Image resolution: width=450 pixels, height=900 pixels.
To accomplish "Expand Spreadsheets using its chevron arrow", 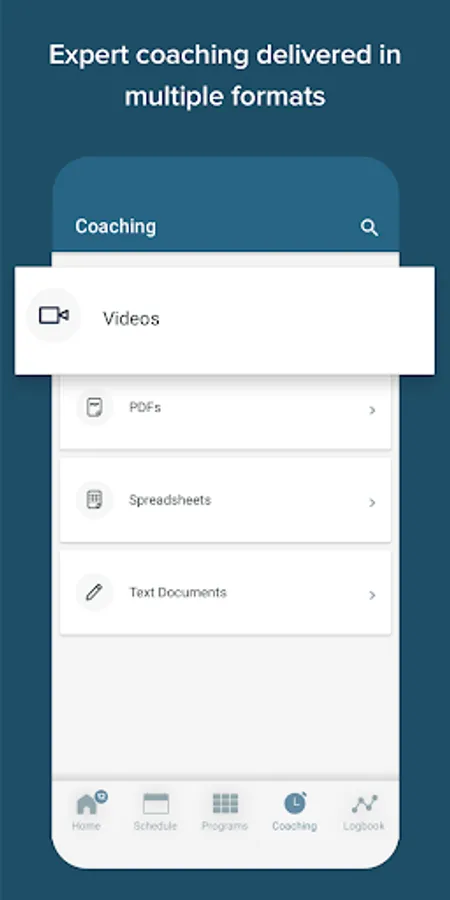I will [373, 502].
